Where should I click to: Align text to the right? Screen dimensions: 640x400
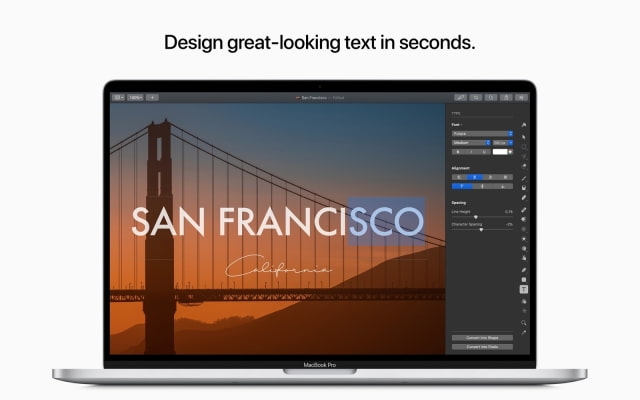click(490, 177)
